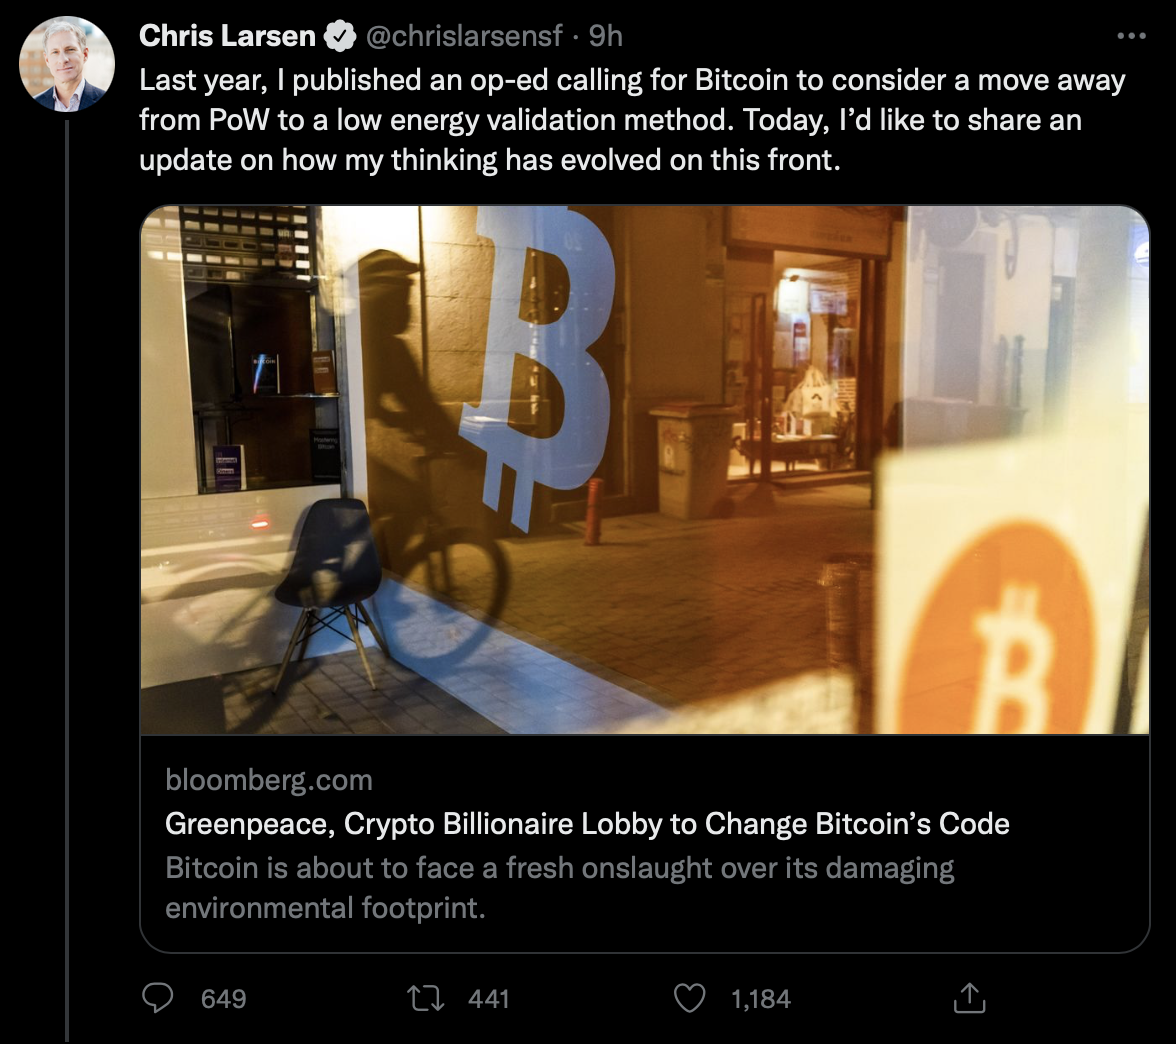This screenshot has height=1044, width=1176.
Task: Click the tweet text about PoW
Action: point(632,120)
